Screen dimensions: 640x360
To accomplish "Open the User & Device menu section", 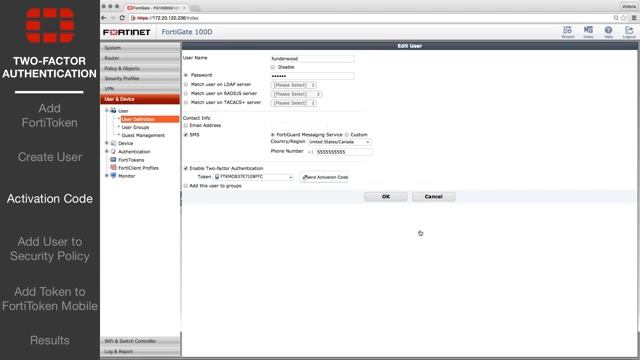I will 140,99.
